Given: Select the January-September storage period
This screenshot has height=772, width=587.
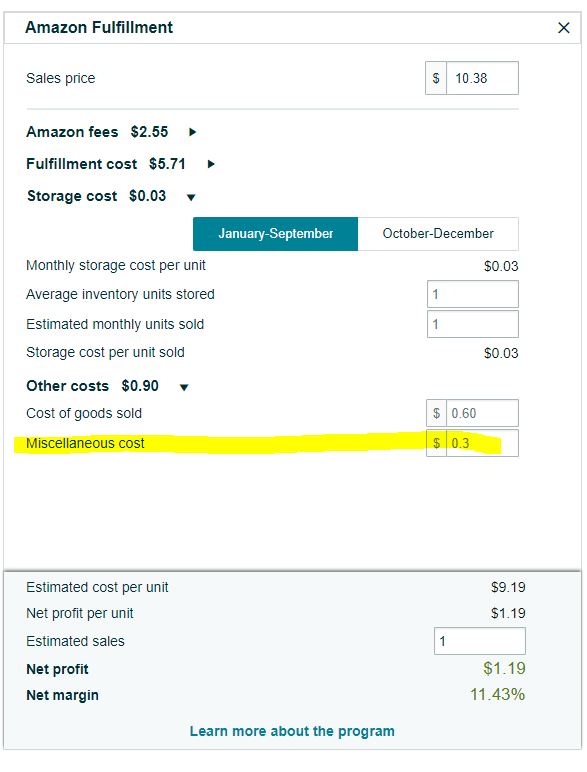Looking at the screenshot, I should [275, 234].
